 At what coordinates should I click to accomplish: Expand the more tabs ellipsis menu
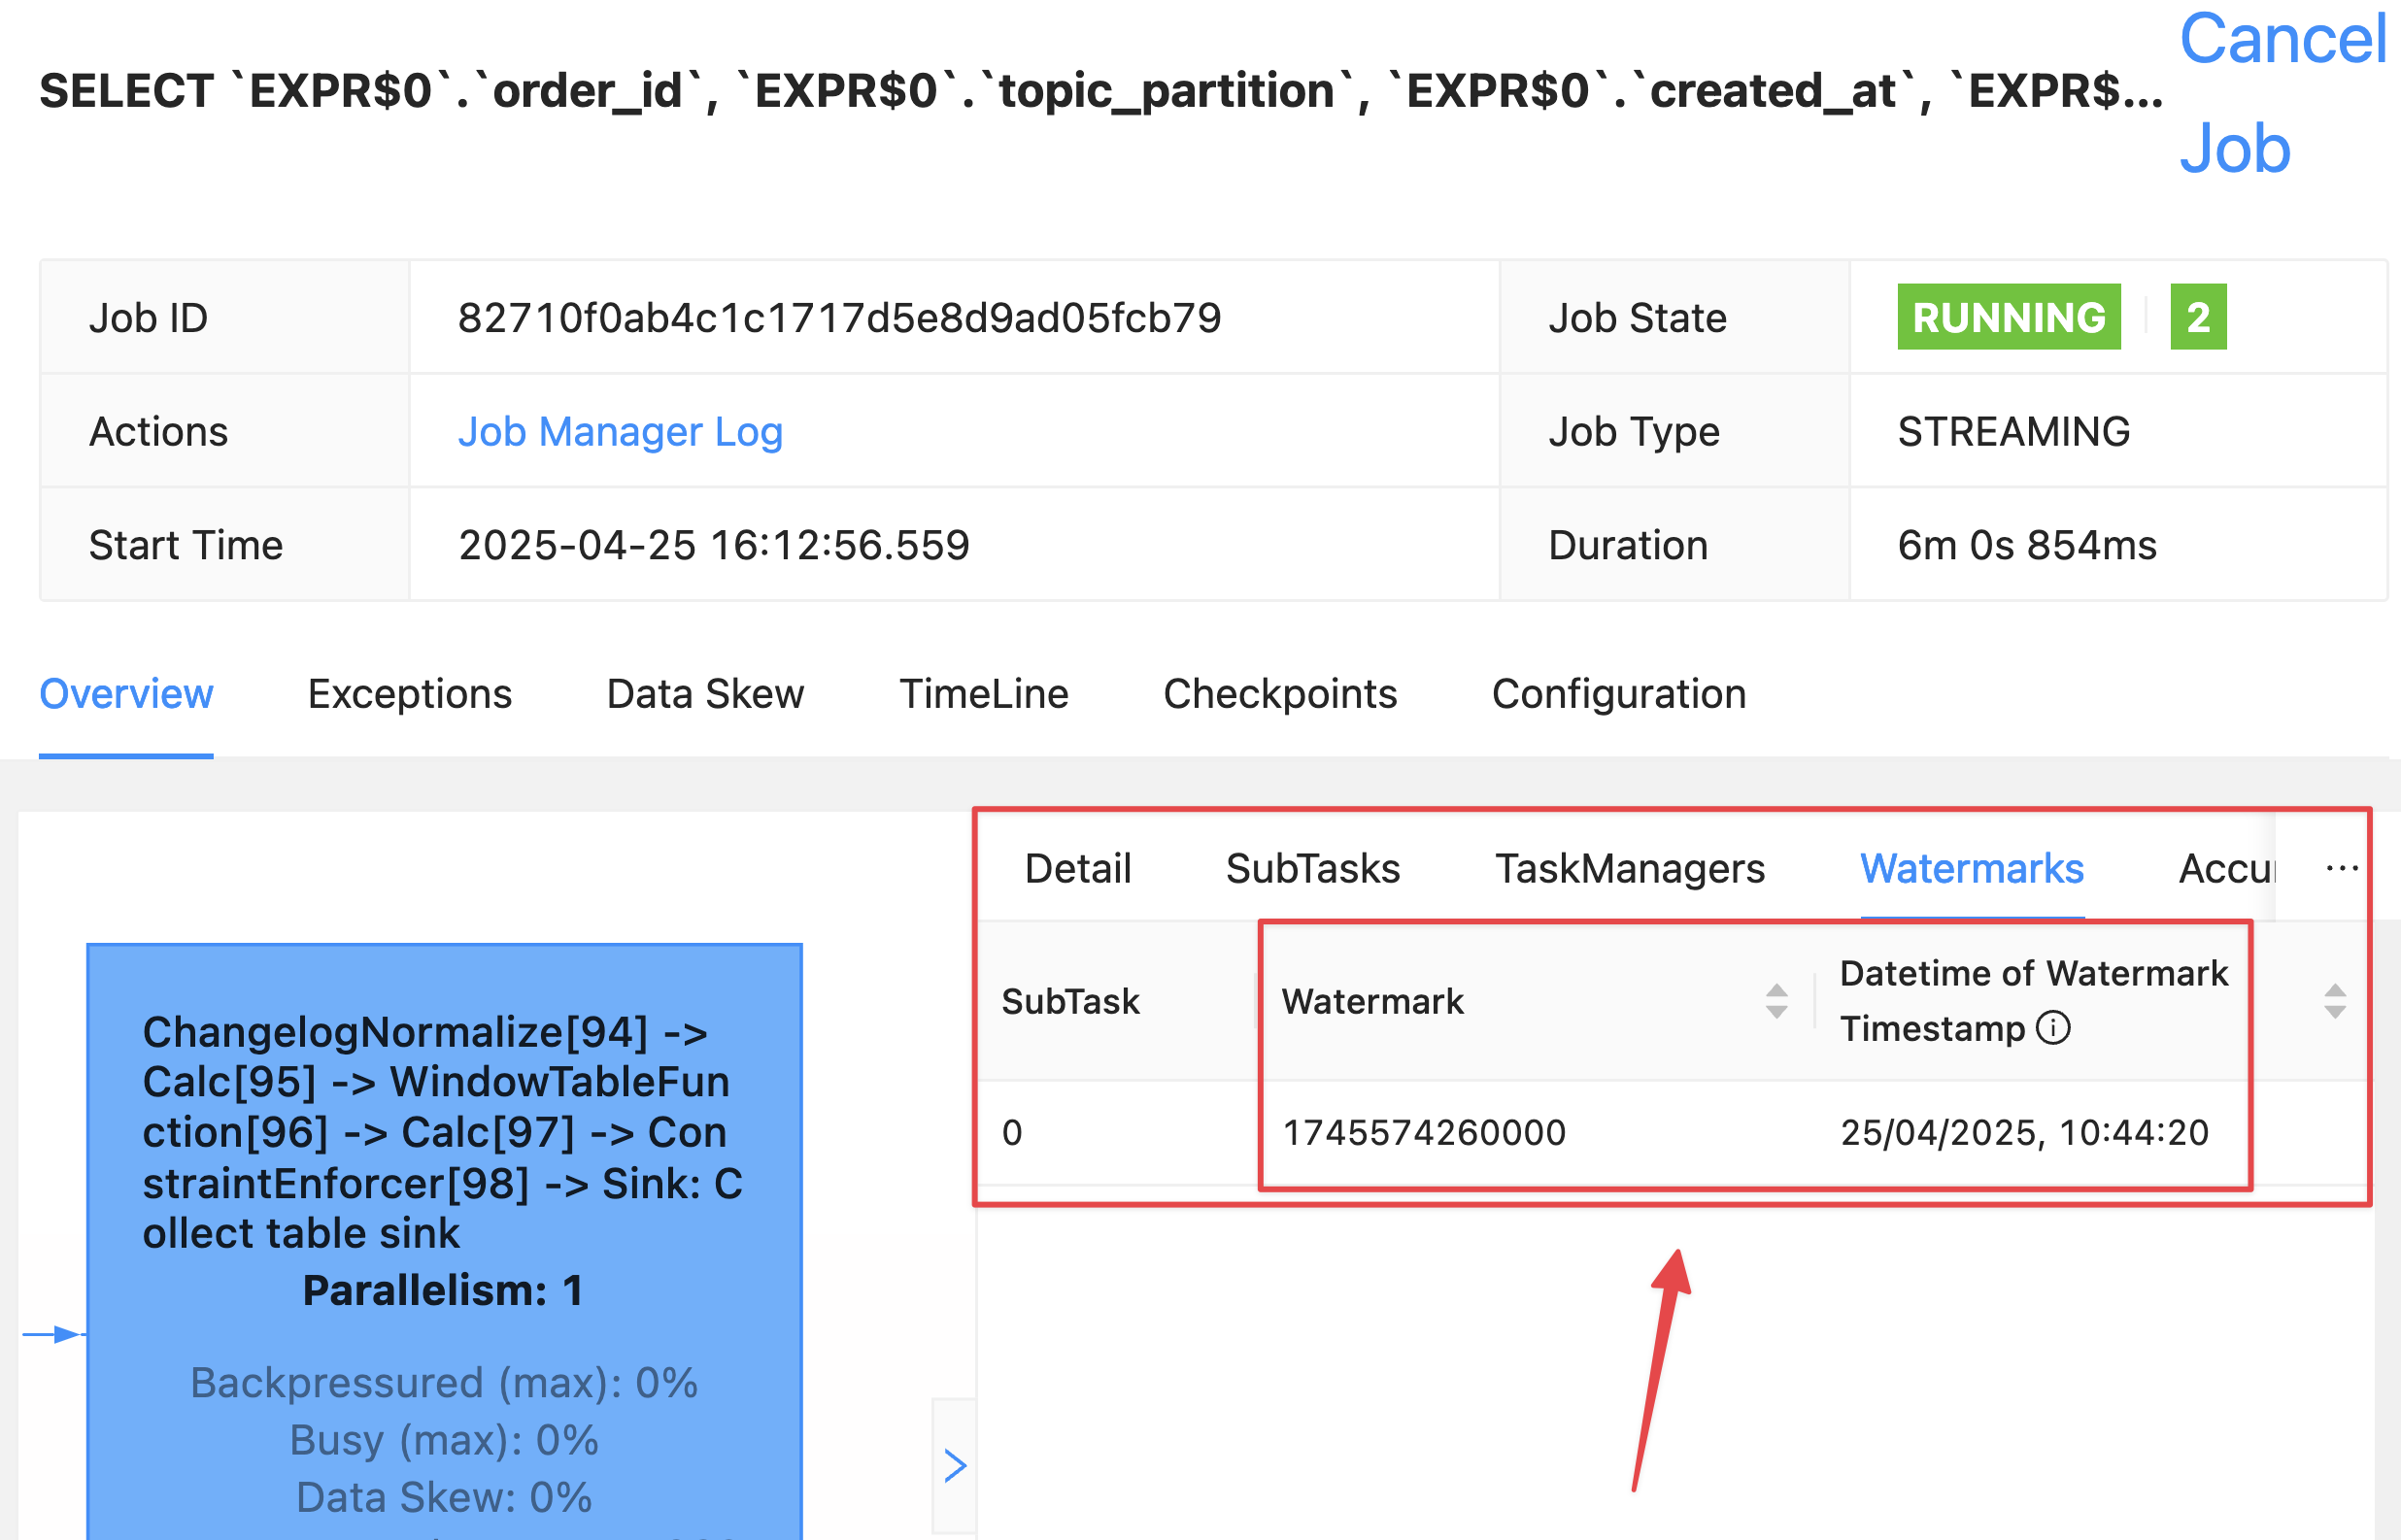tap(2341, 868)
